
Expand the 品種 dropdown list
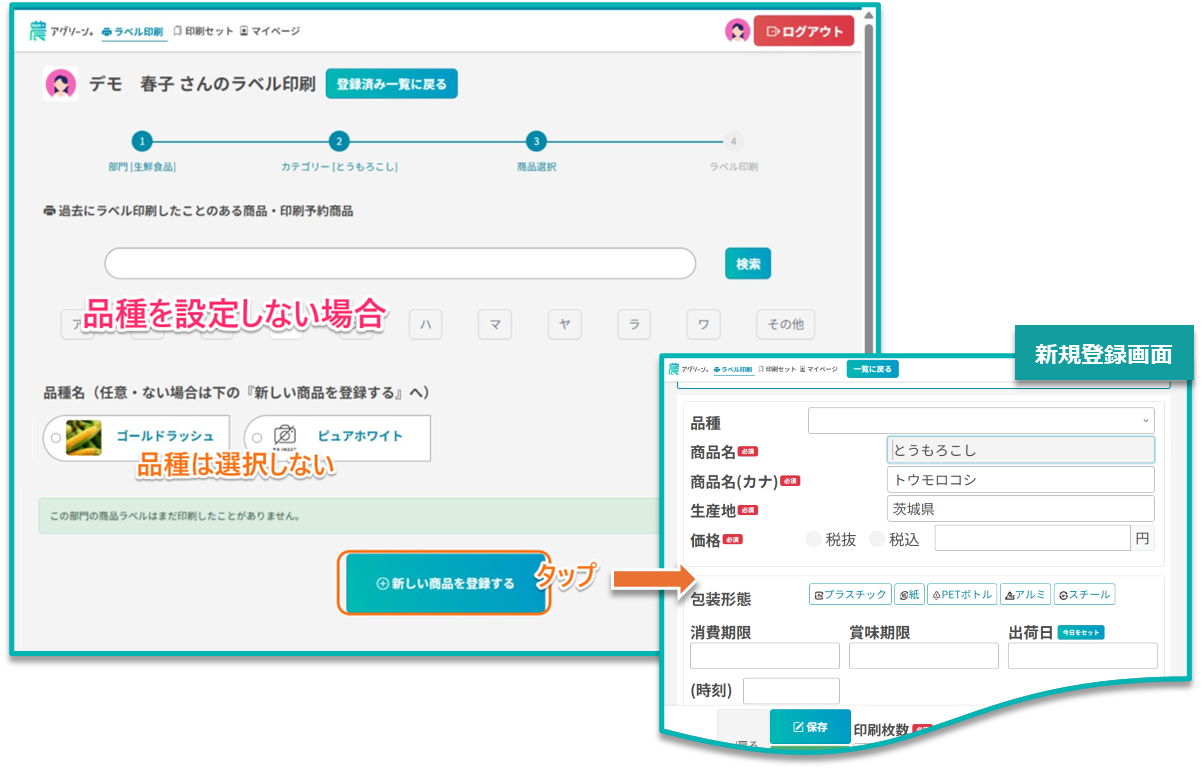[981, 421]
